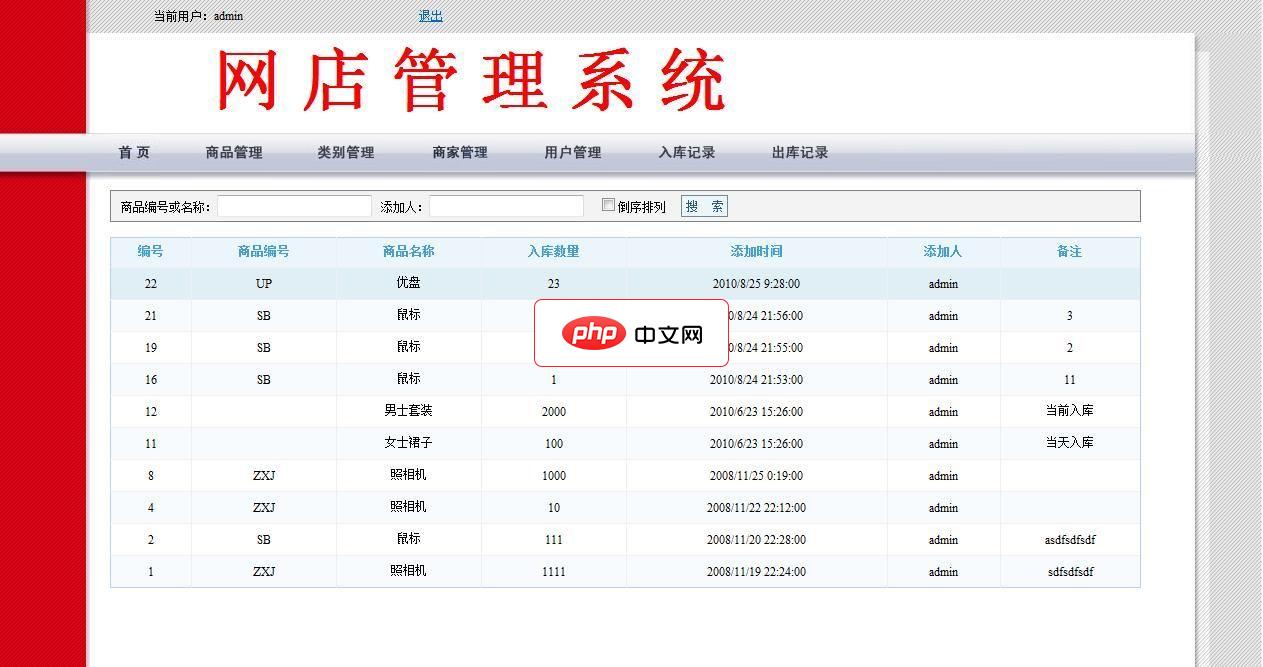This screenshot has height=667, width=1263.
Task: Click the 添加时间 column header
Action: coord(756,251)
